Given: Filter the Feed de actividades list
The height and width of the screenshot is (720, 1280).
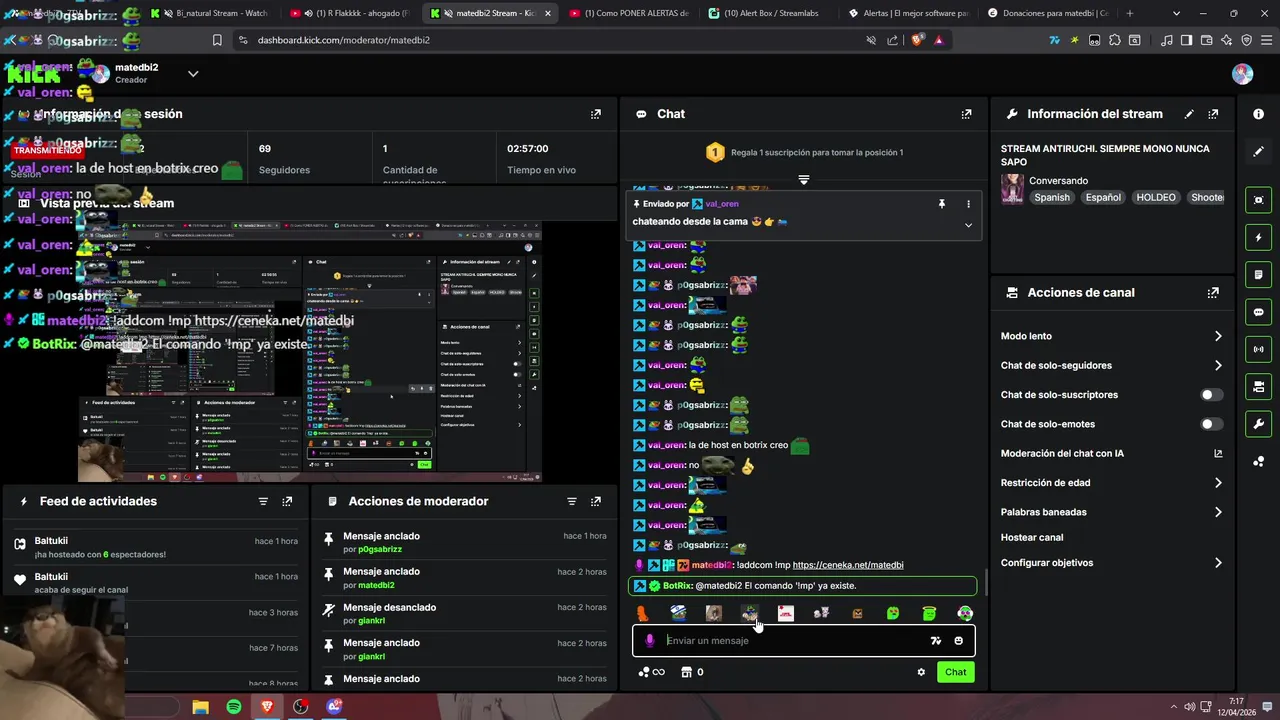Looking at the screenshot, I should pos(263,501).
